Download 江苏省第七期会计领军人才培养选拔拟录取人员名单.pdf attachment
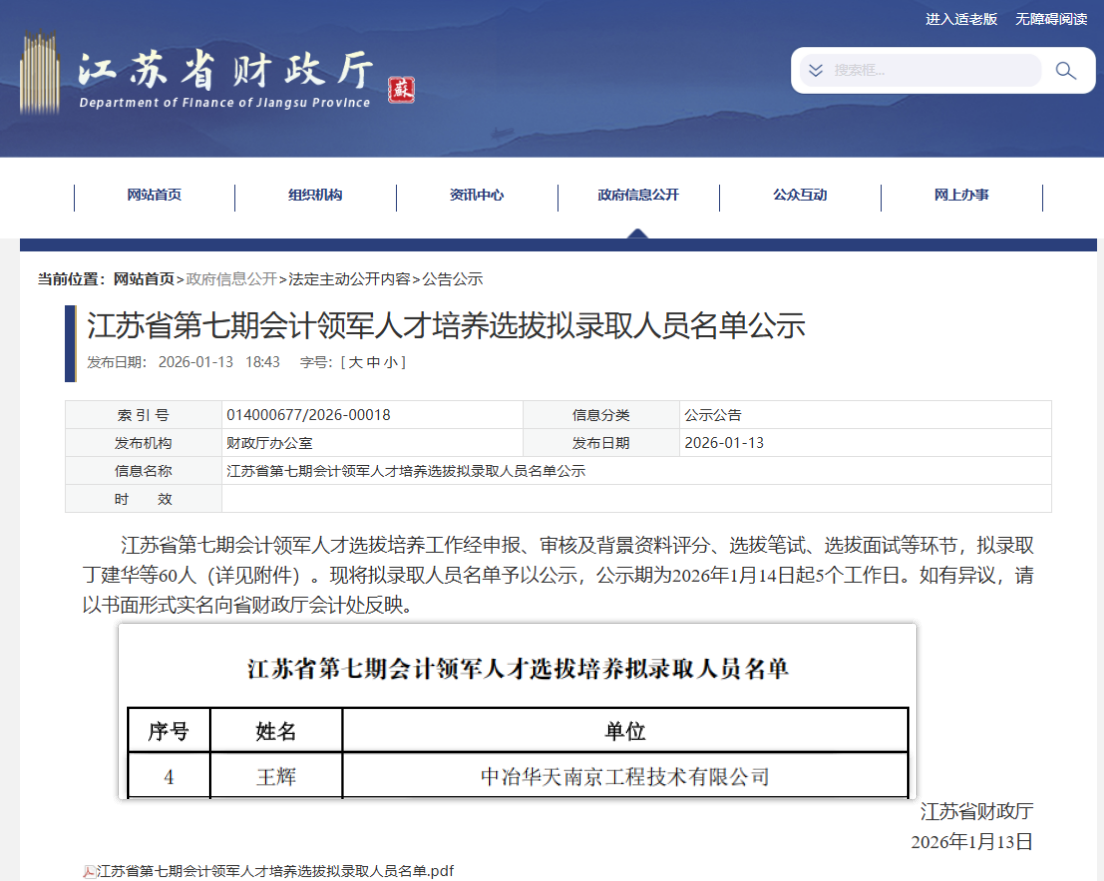The width and height of the screenshot is (1104, 881). tap(275, 871)
